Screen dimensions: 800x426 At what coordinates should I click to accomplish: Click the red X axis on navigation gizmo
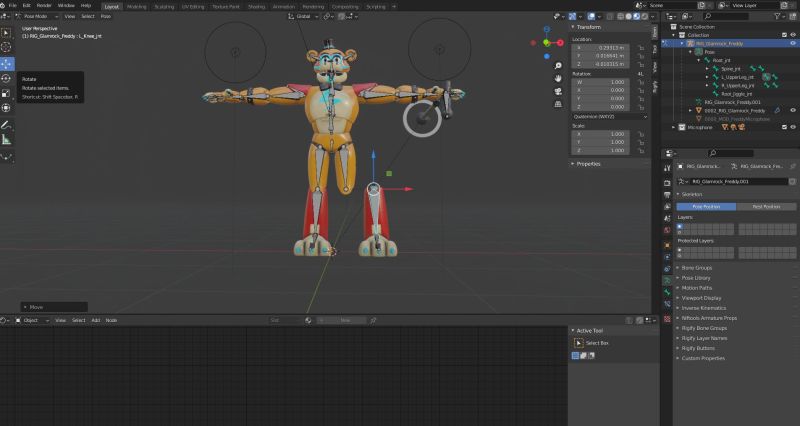pos(560,43)
